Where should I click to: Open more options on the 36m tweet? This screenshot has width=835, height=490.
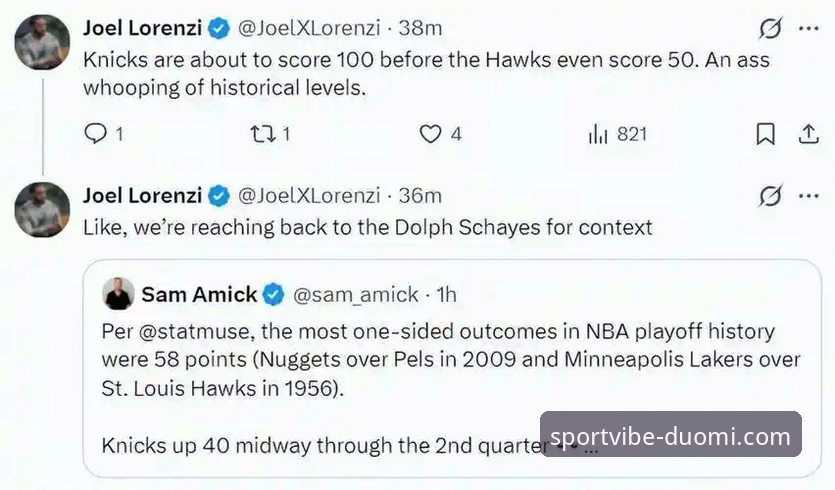click(x=809, y=196)
